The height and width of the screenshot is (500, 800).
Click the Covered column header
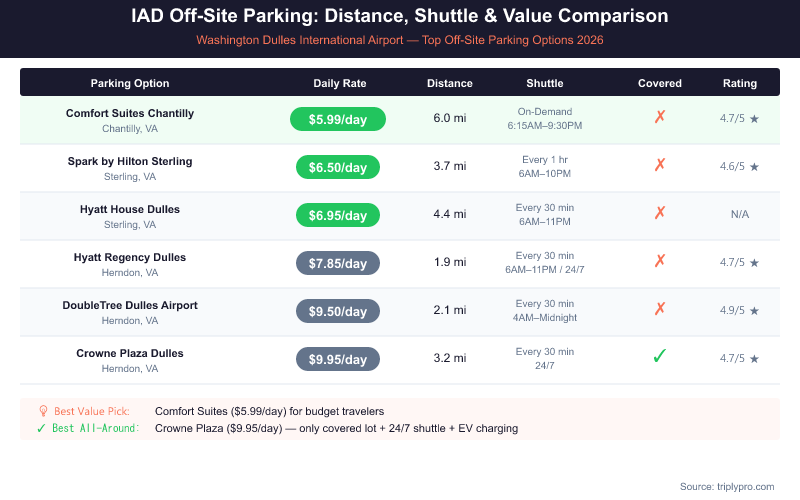[660, 83]
